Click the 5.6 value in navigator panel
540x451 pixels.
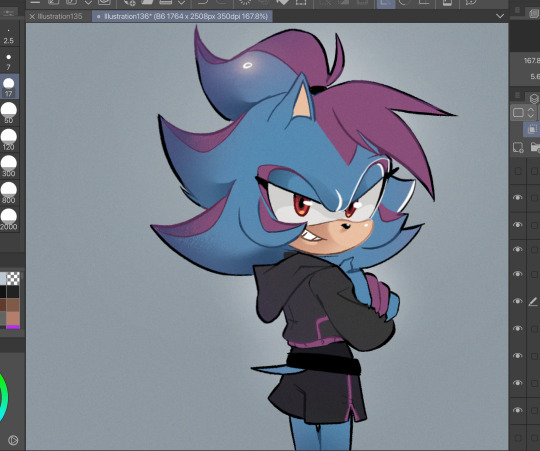(x=535, y=76)
